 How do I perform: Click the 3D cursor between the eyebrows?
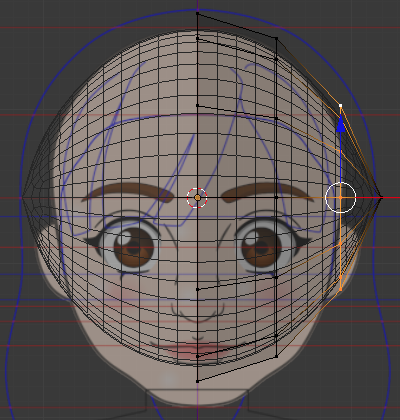pyautogui.click(x=197, y=198)
